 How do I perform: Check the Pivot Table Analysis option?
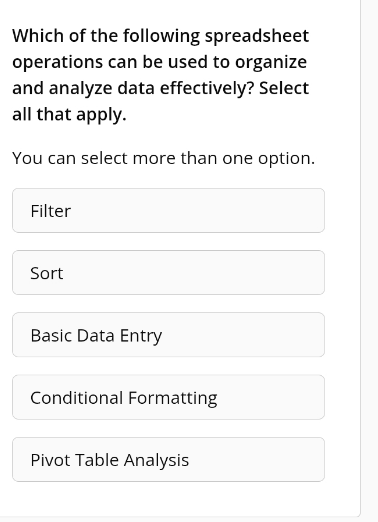168,459
